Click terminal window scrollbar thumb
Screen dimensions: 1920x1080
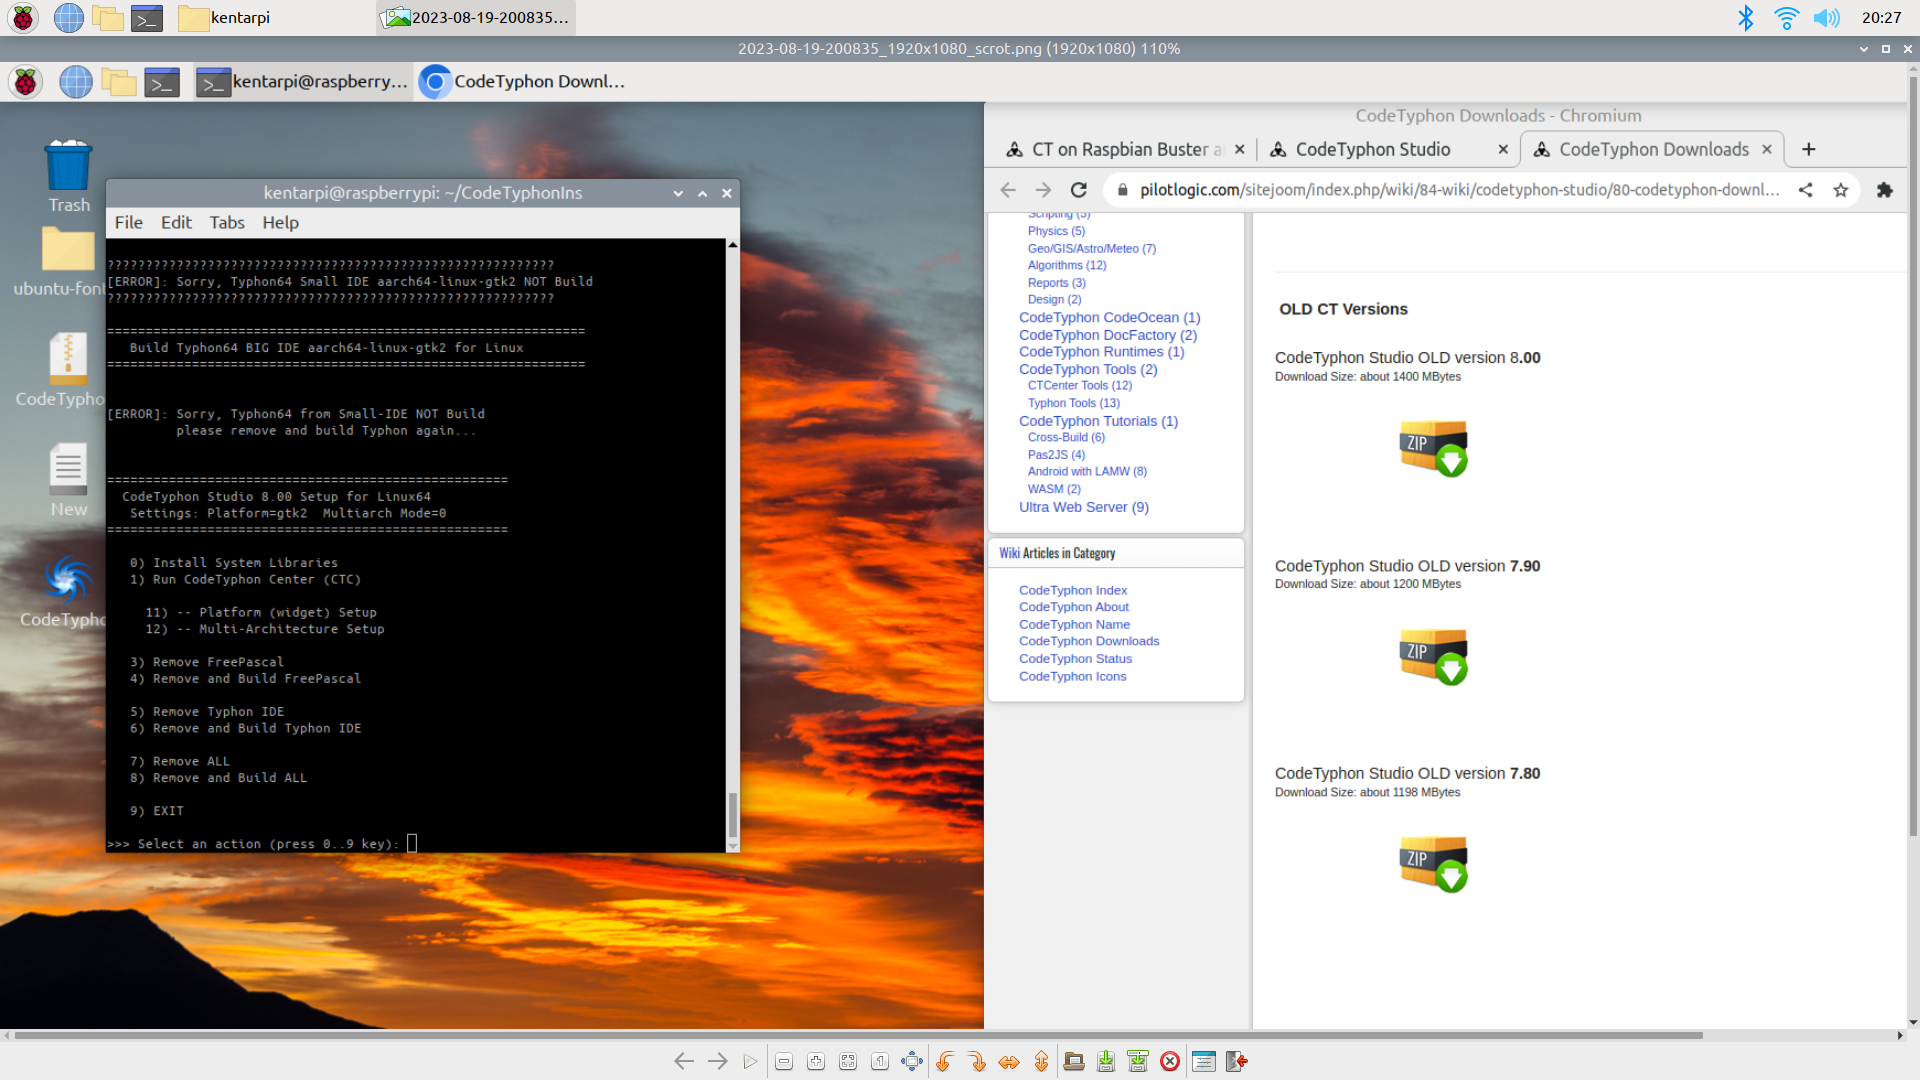coord(733,814)
